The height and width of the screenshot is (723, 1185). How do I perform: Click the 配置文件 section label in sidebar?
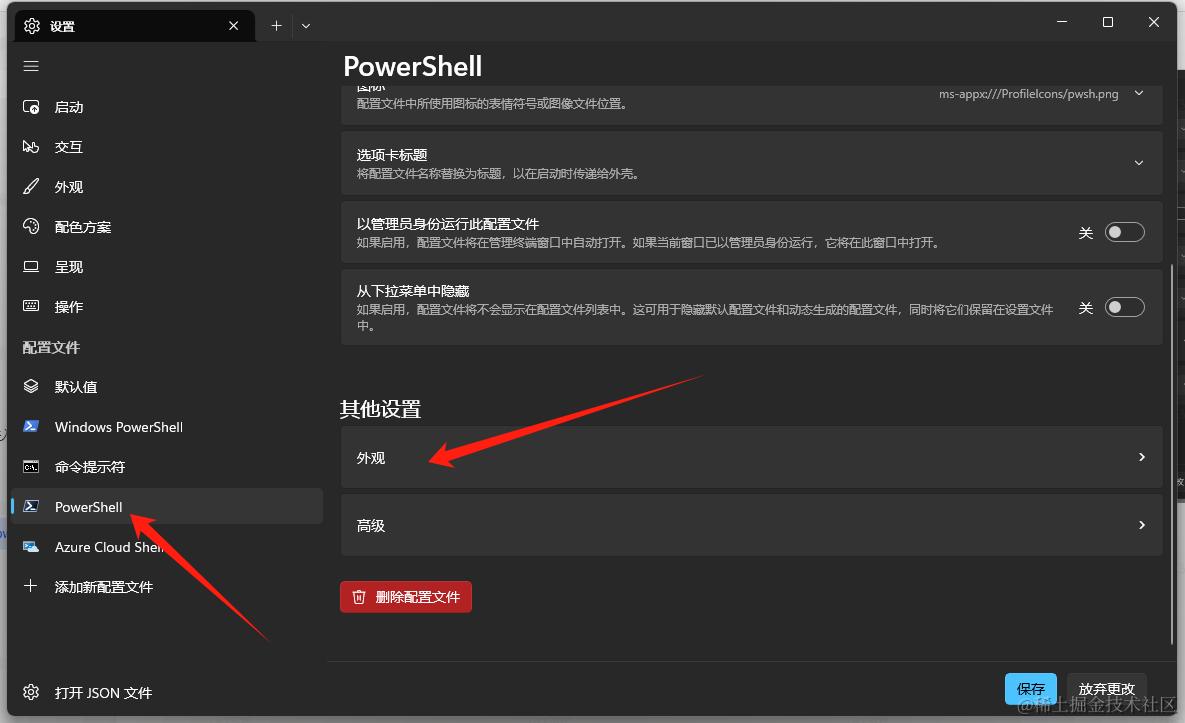51,348
